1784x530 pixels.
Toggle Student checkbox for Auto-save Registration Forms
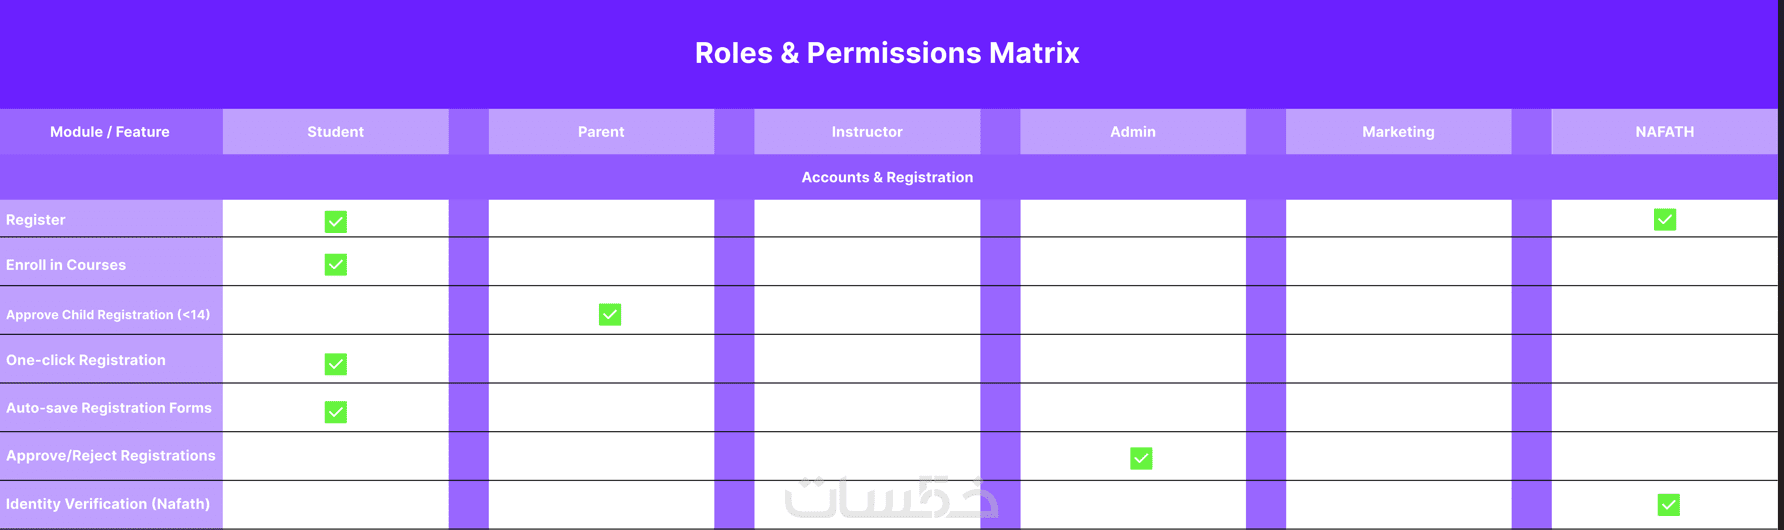pyautogui.click(x=336, y=412)
